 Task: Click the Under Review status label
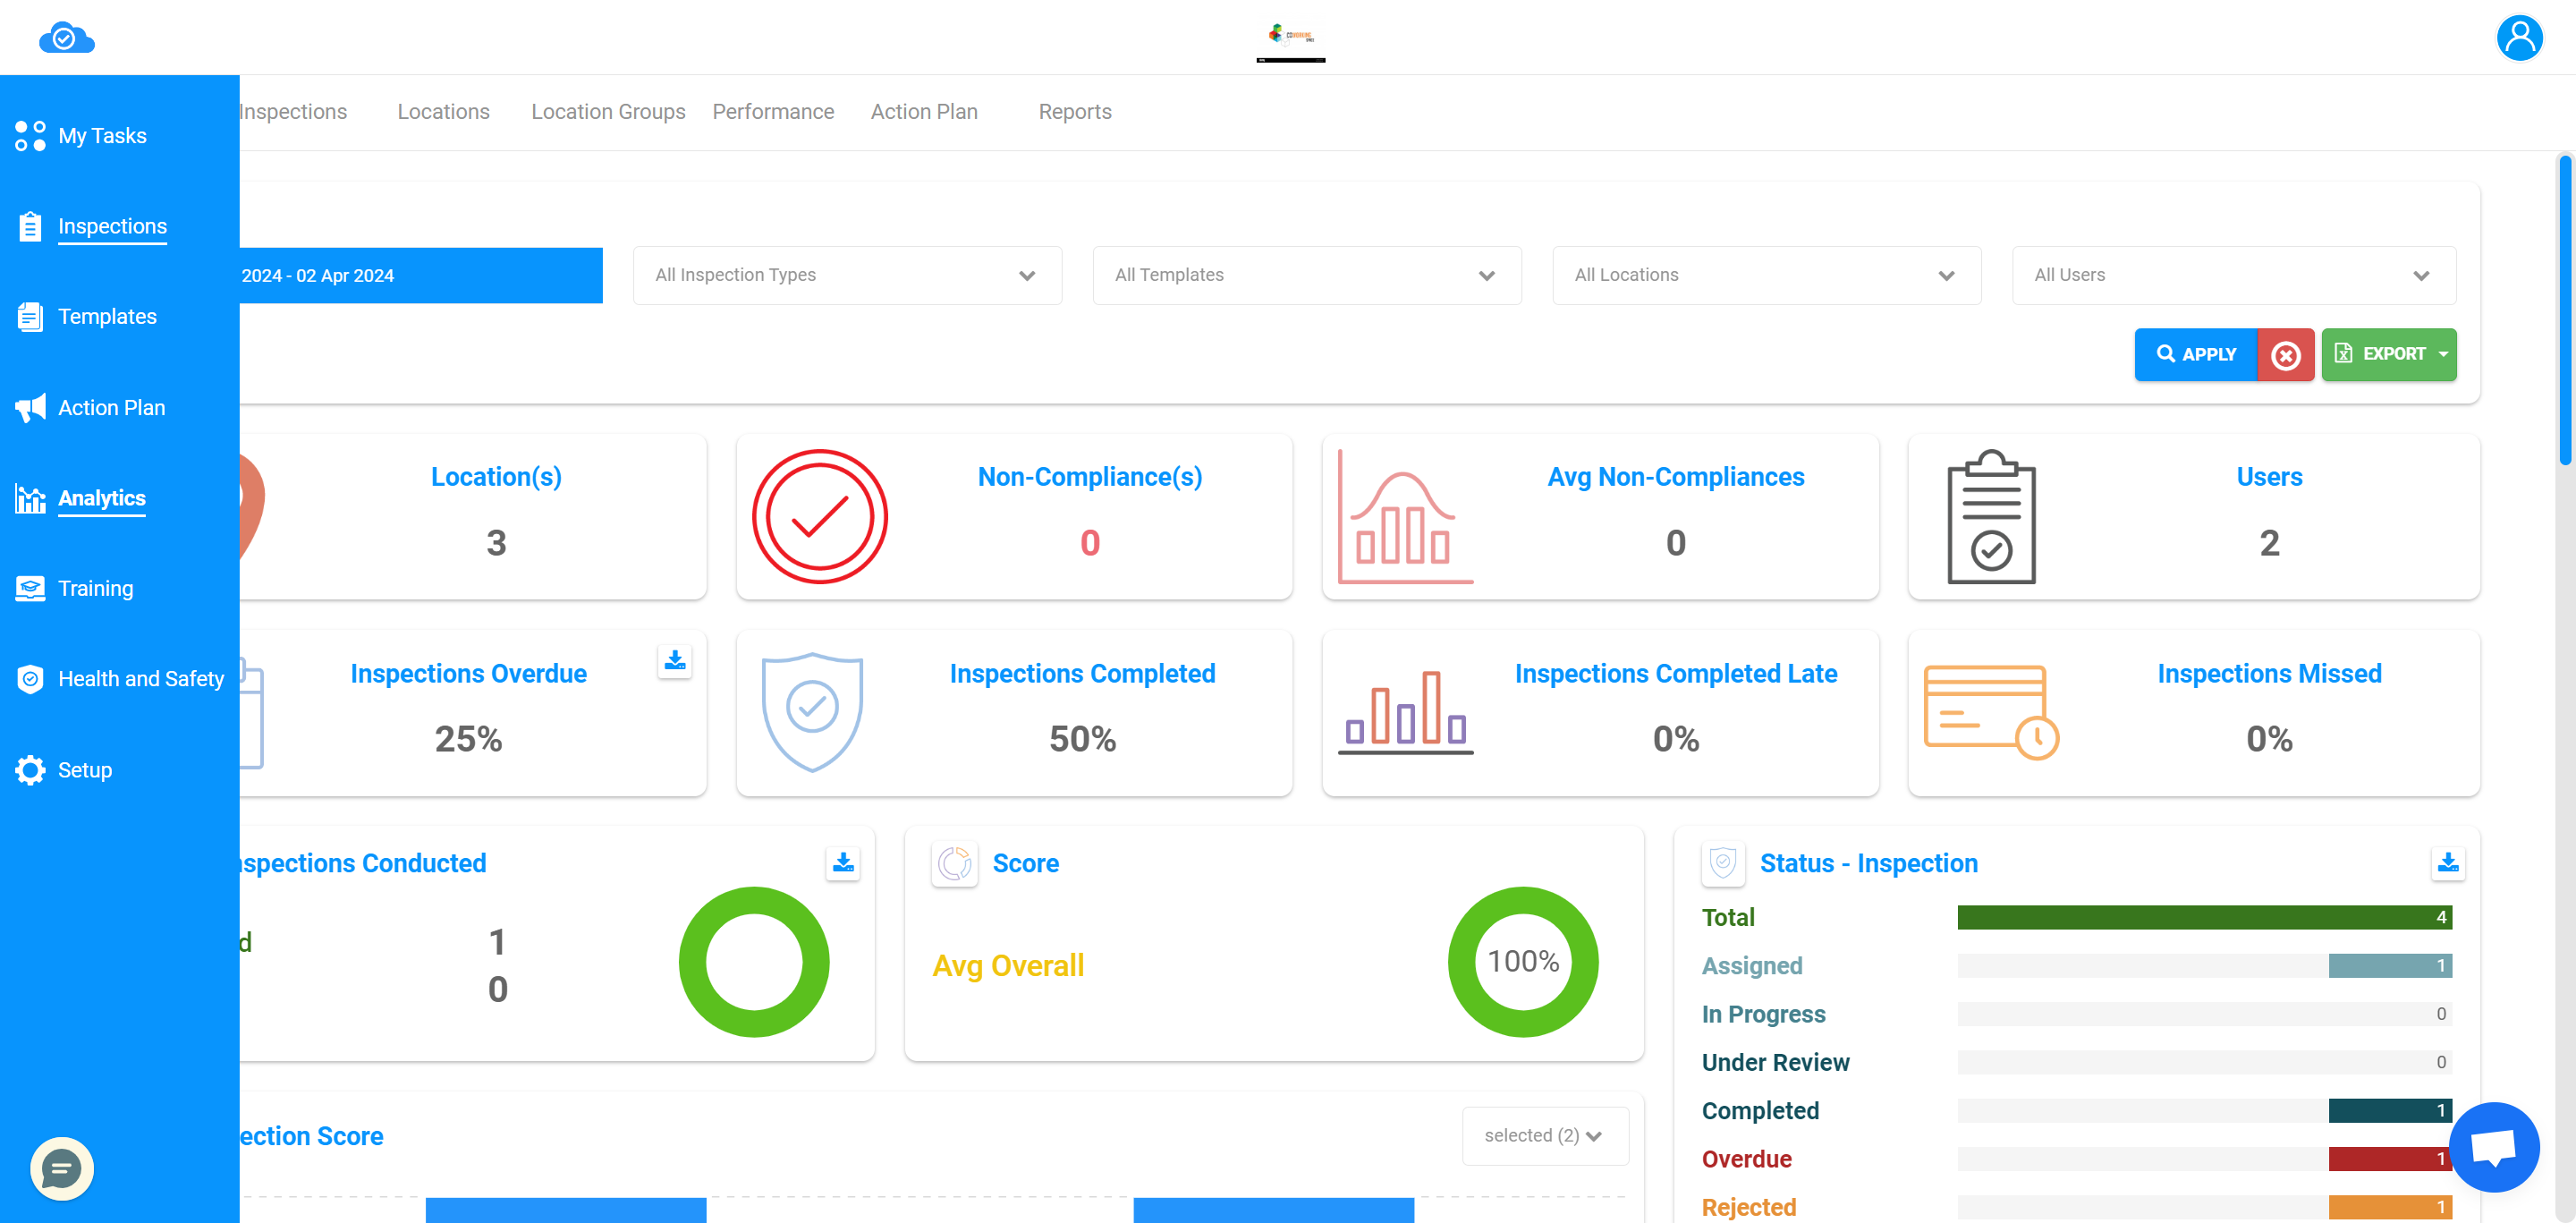[x=1775, y=1062]
